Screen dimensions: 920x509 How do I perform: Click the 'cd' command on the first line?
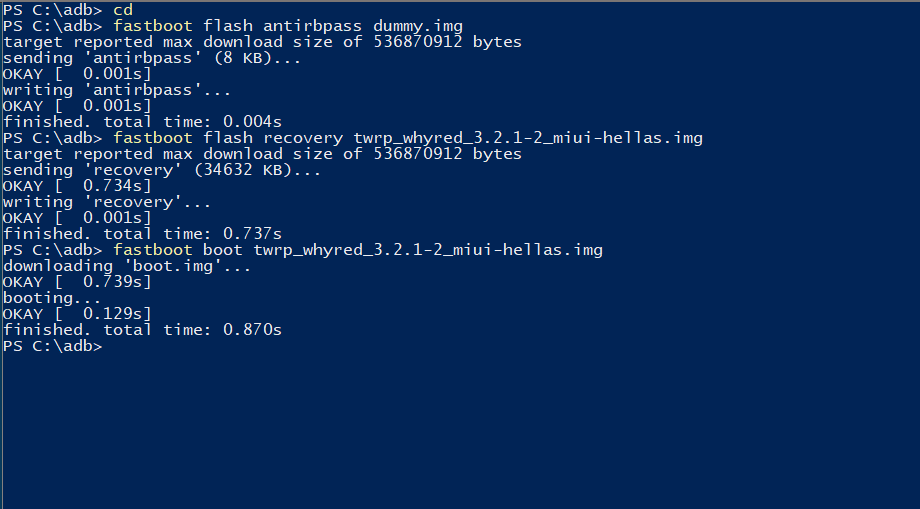pyautogui.click(x=123, y=9)
